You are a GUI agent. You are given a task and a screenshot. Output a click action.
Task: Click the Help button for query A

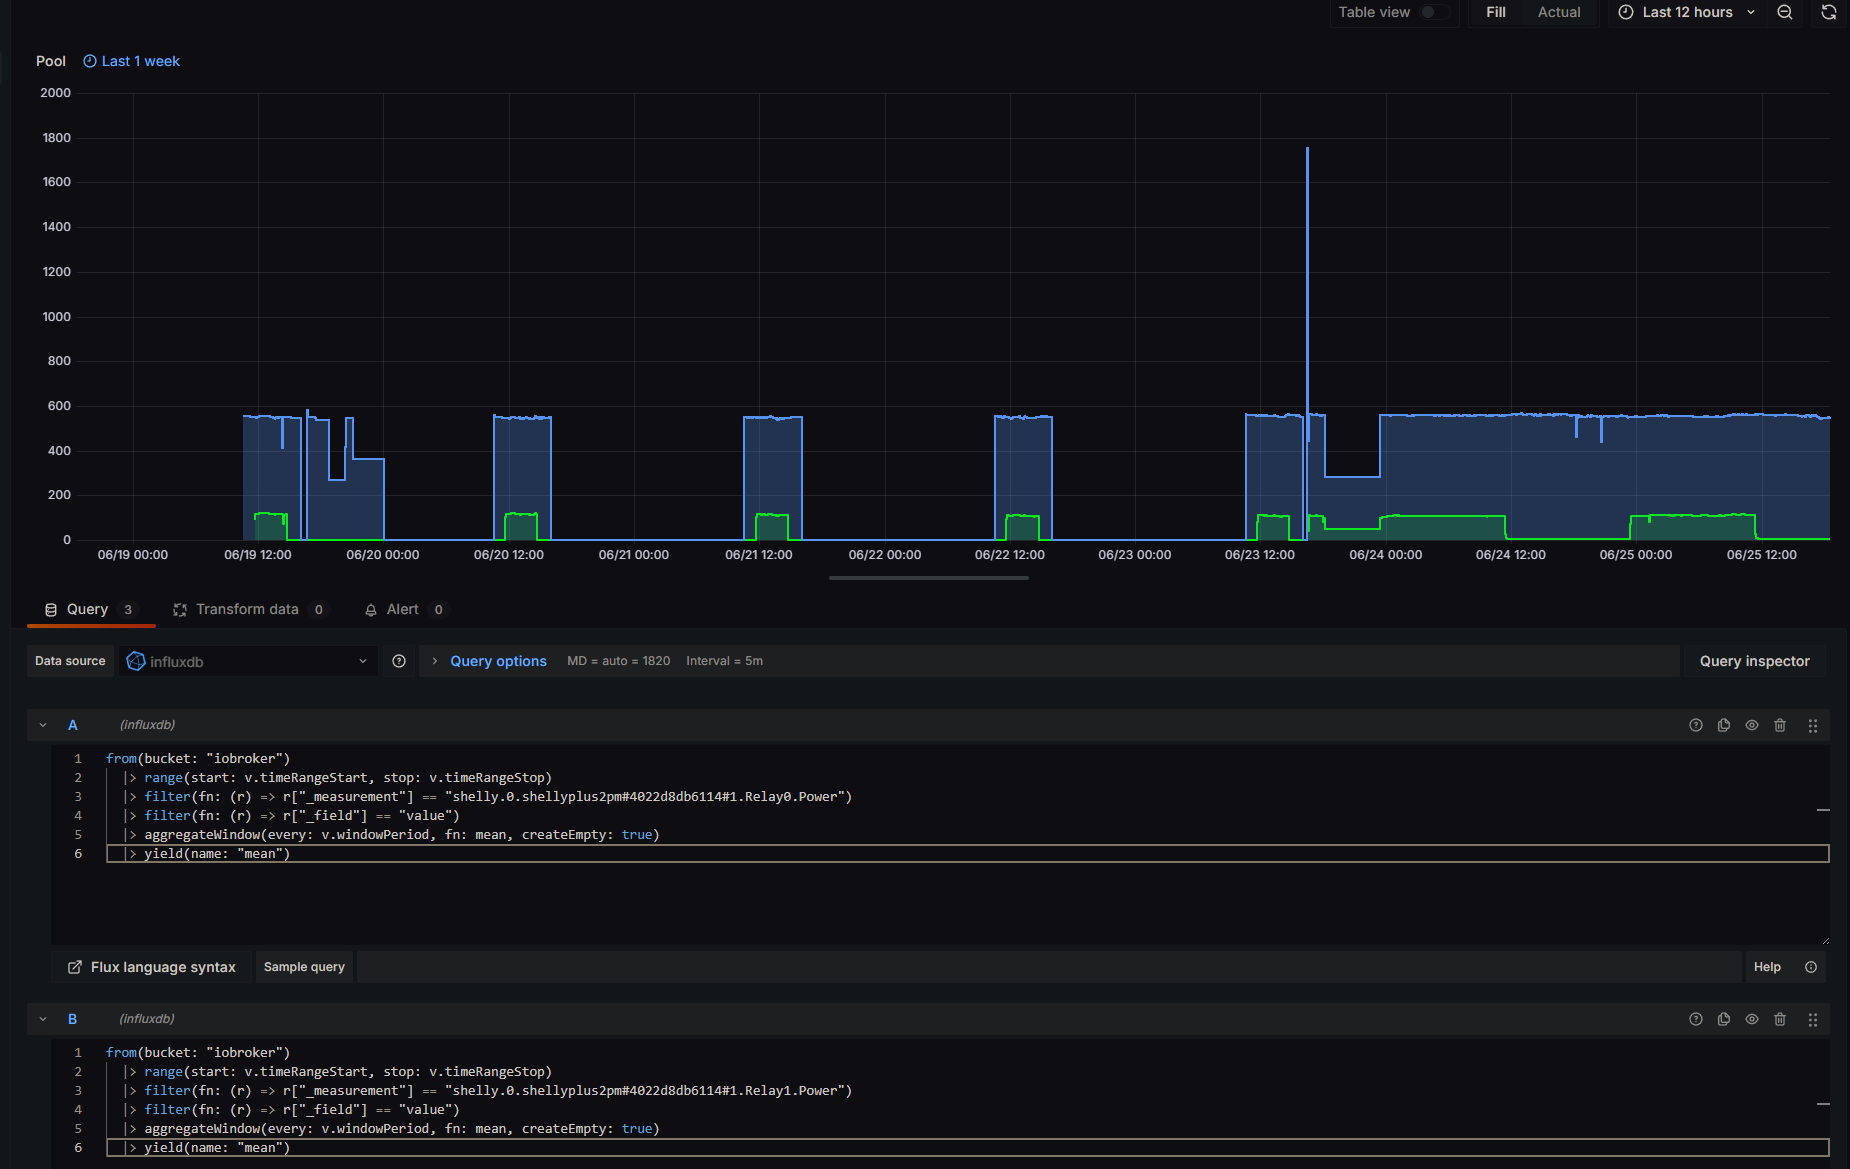click(x=1767, y=967)
